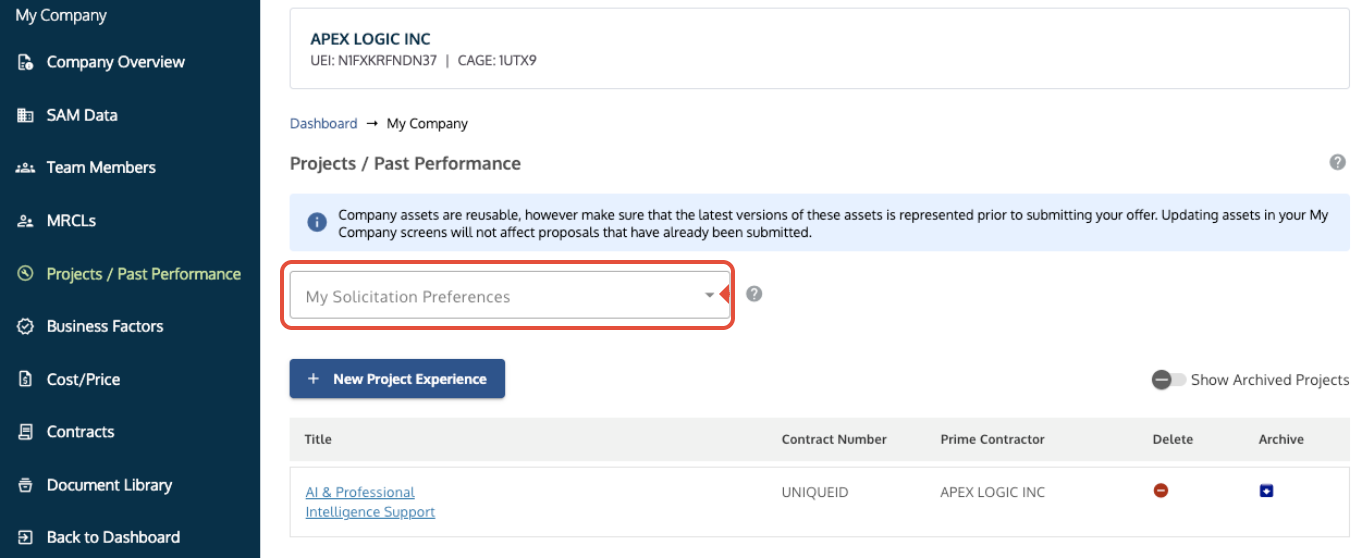Click APEX LOGIC INC prime contractor cell
Viewport: 1362px width, 558px height.
[993, 492]
